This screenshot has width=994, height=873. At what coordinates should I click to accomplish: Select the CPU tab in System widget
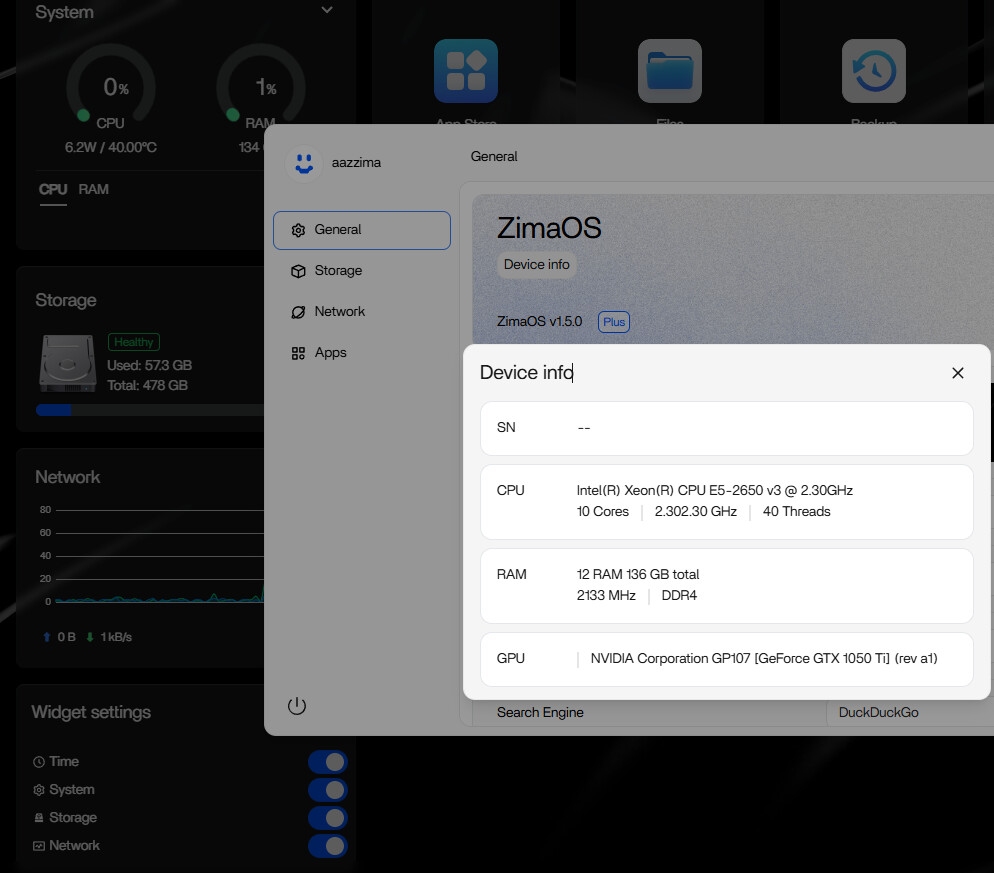click(53, 189)
